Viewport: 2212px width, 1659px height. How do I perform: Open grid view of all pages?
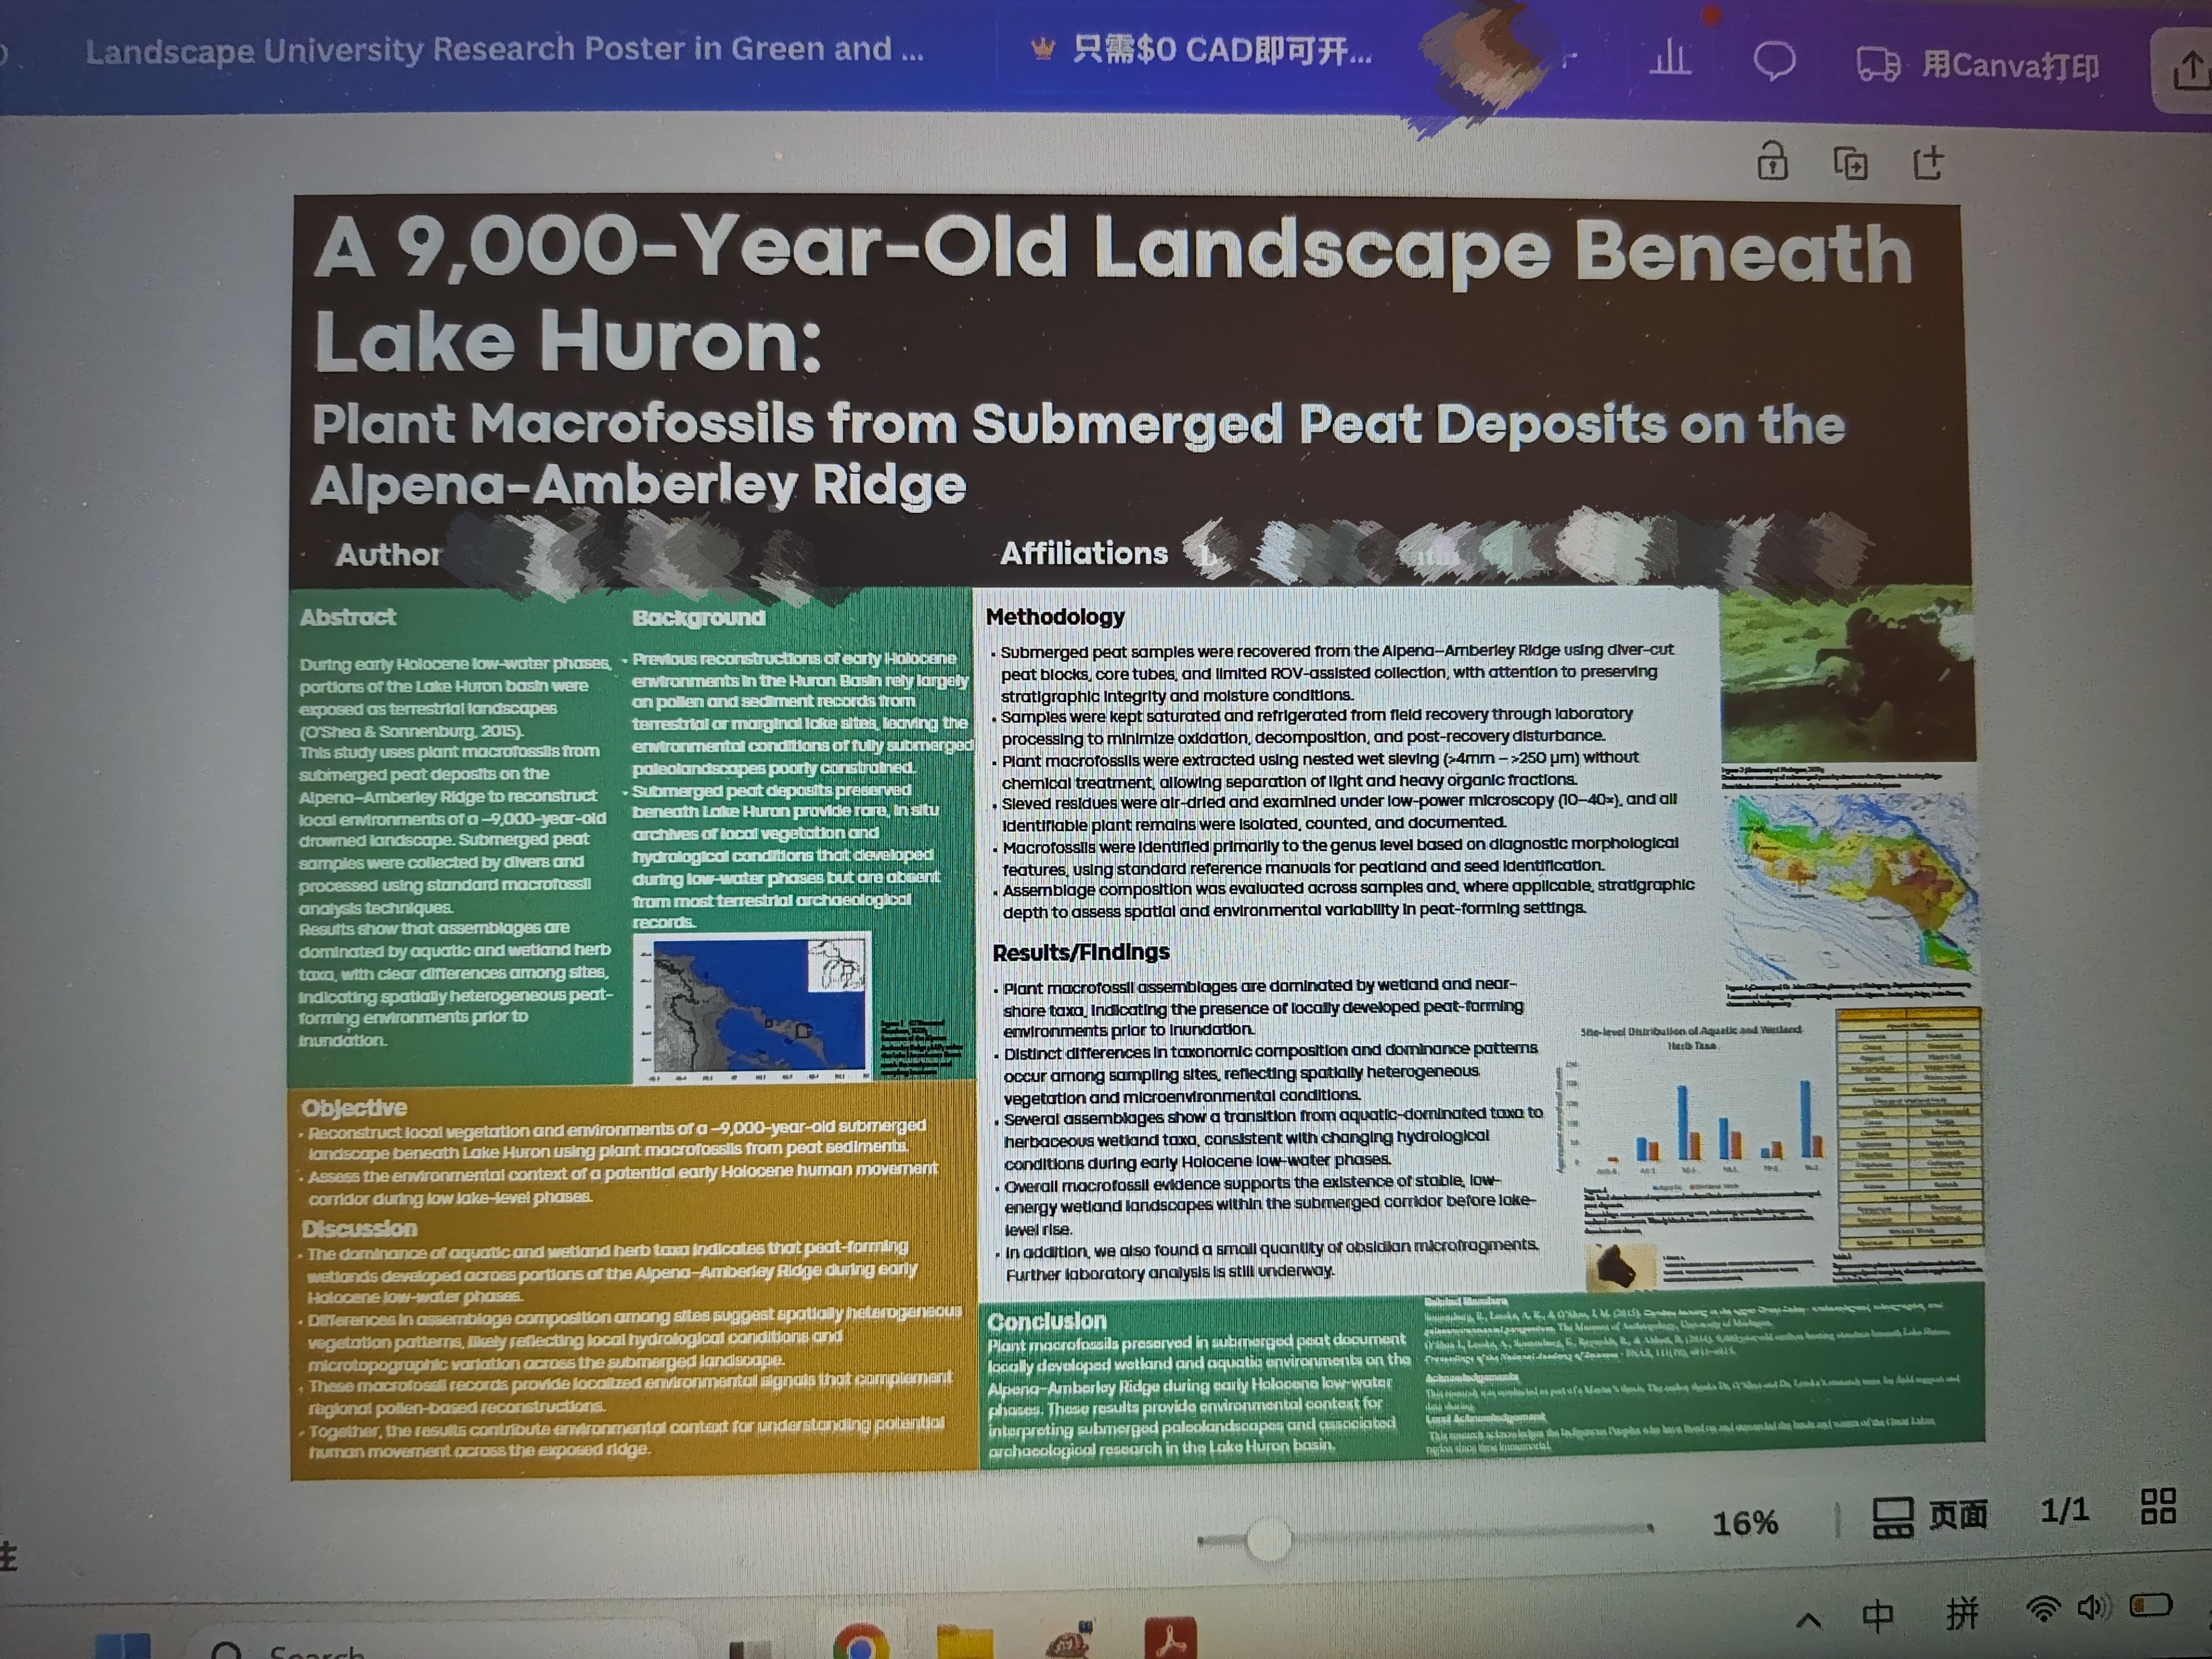pyautogui.click(x=2158, y=1506)
